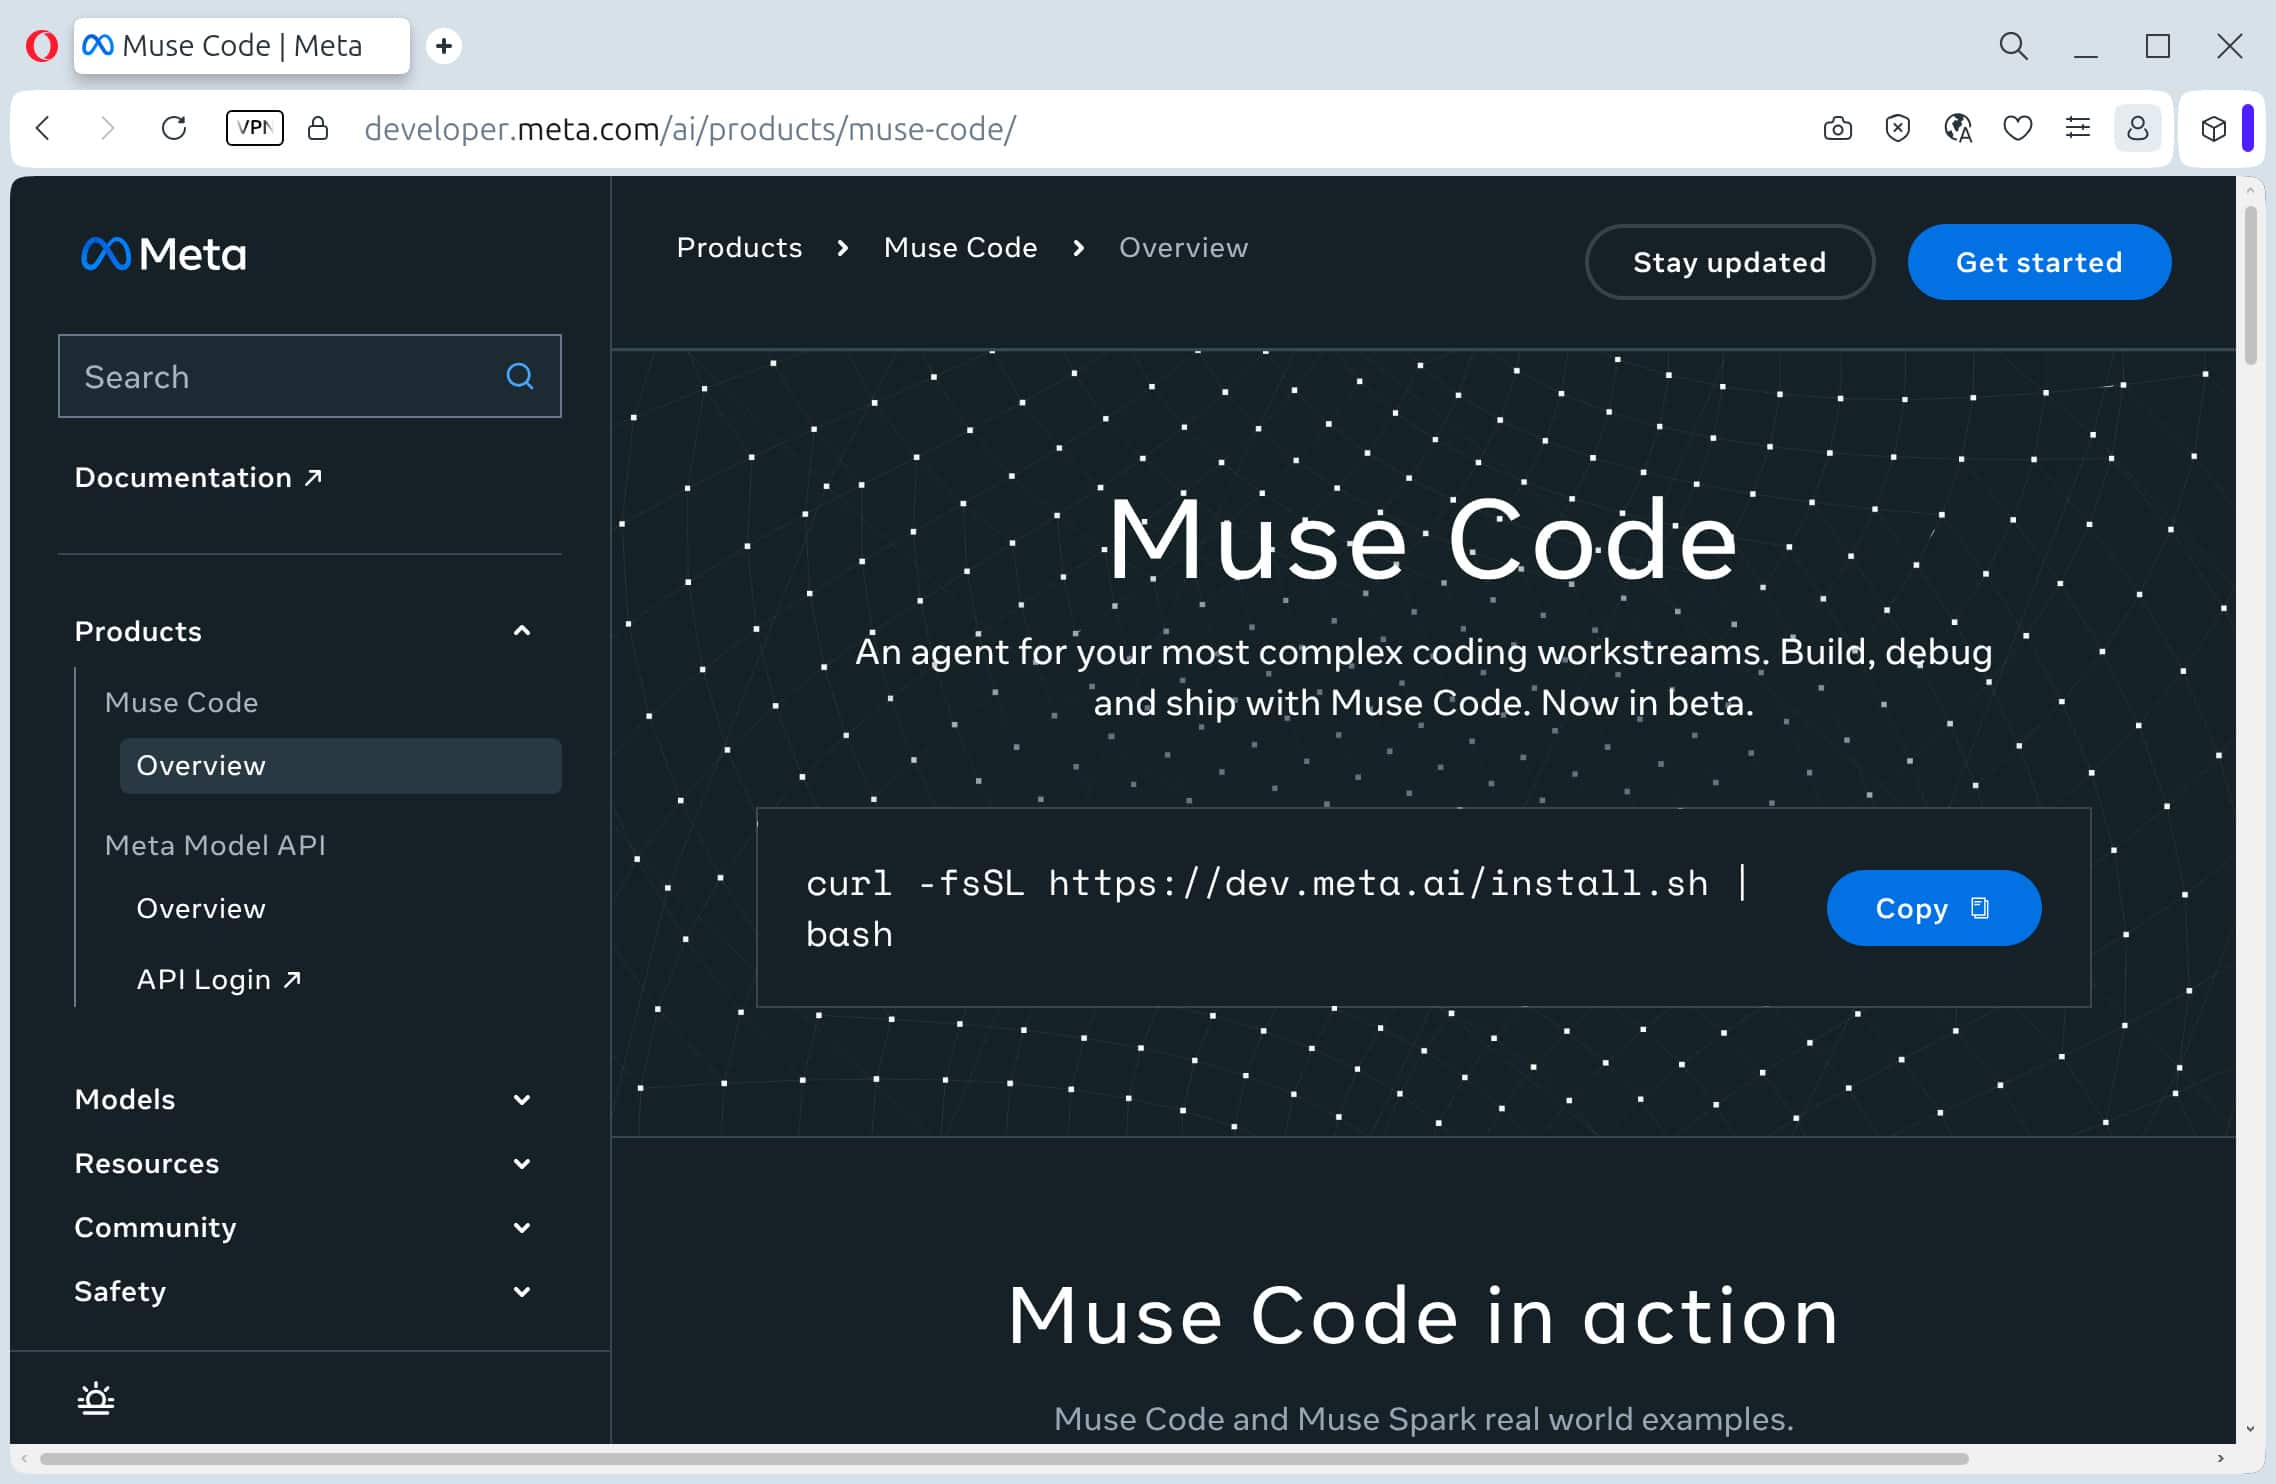This screenshot has height=1484, width=2276.
Task: Select Overview under Muse Code in the sidebar
Action: pyautogui.click(x=341, y=766)
